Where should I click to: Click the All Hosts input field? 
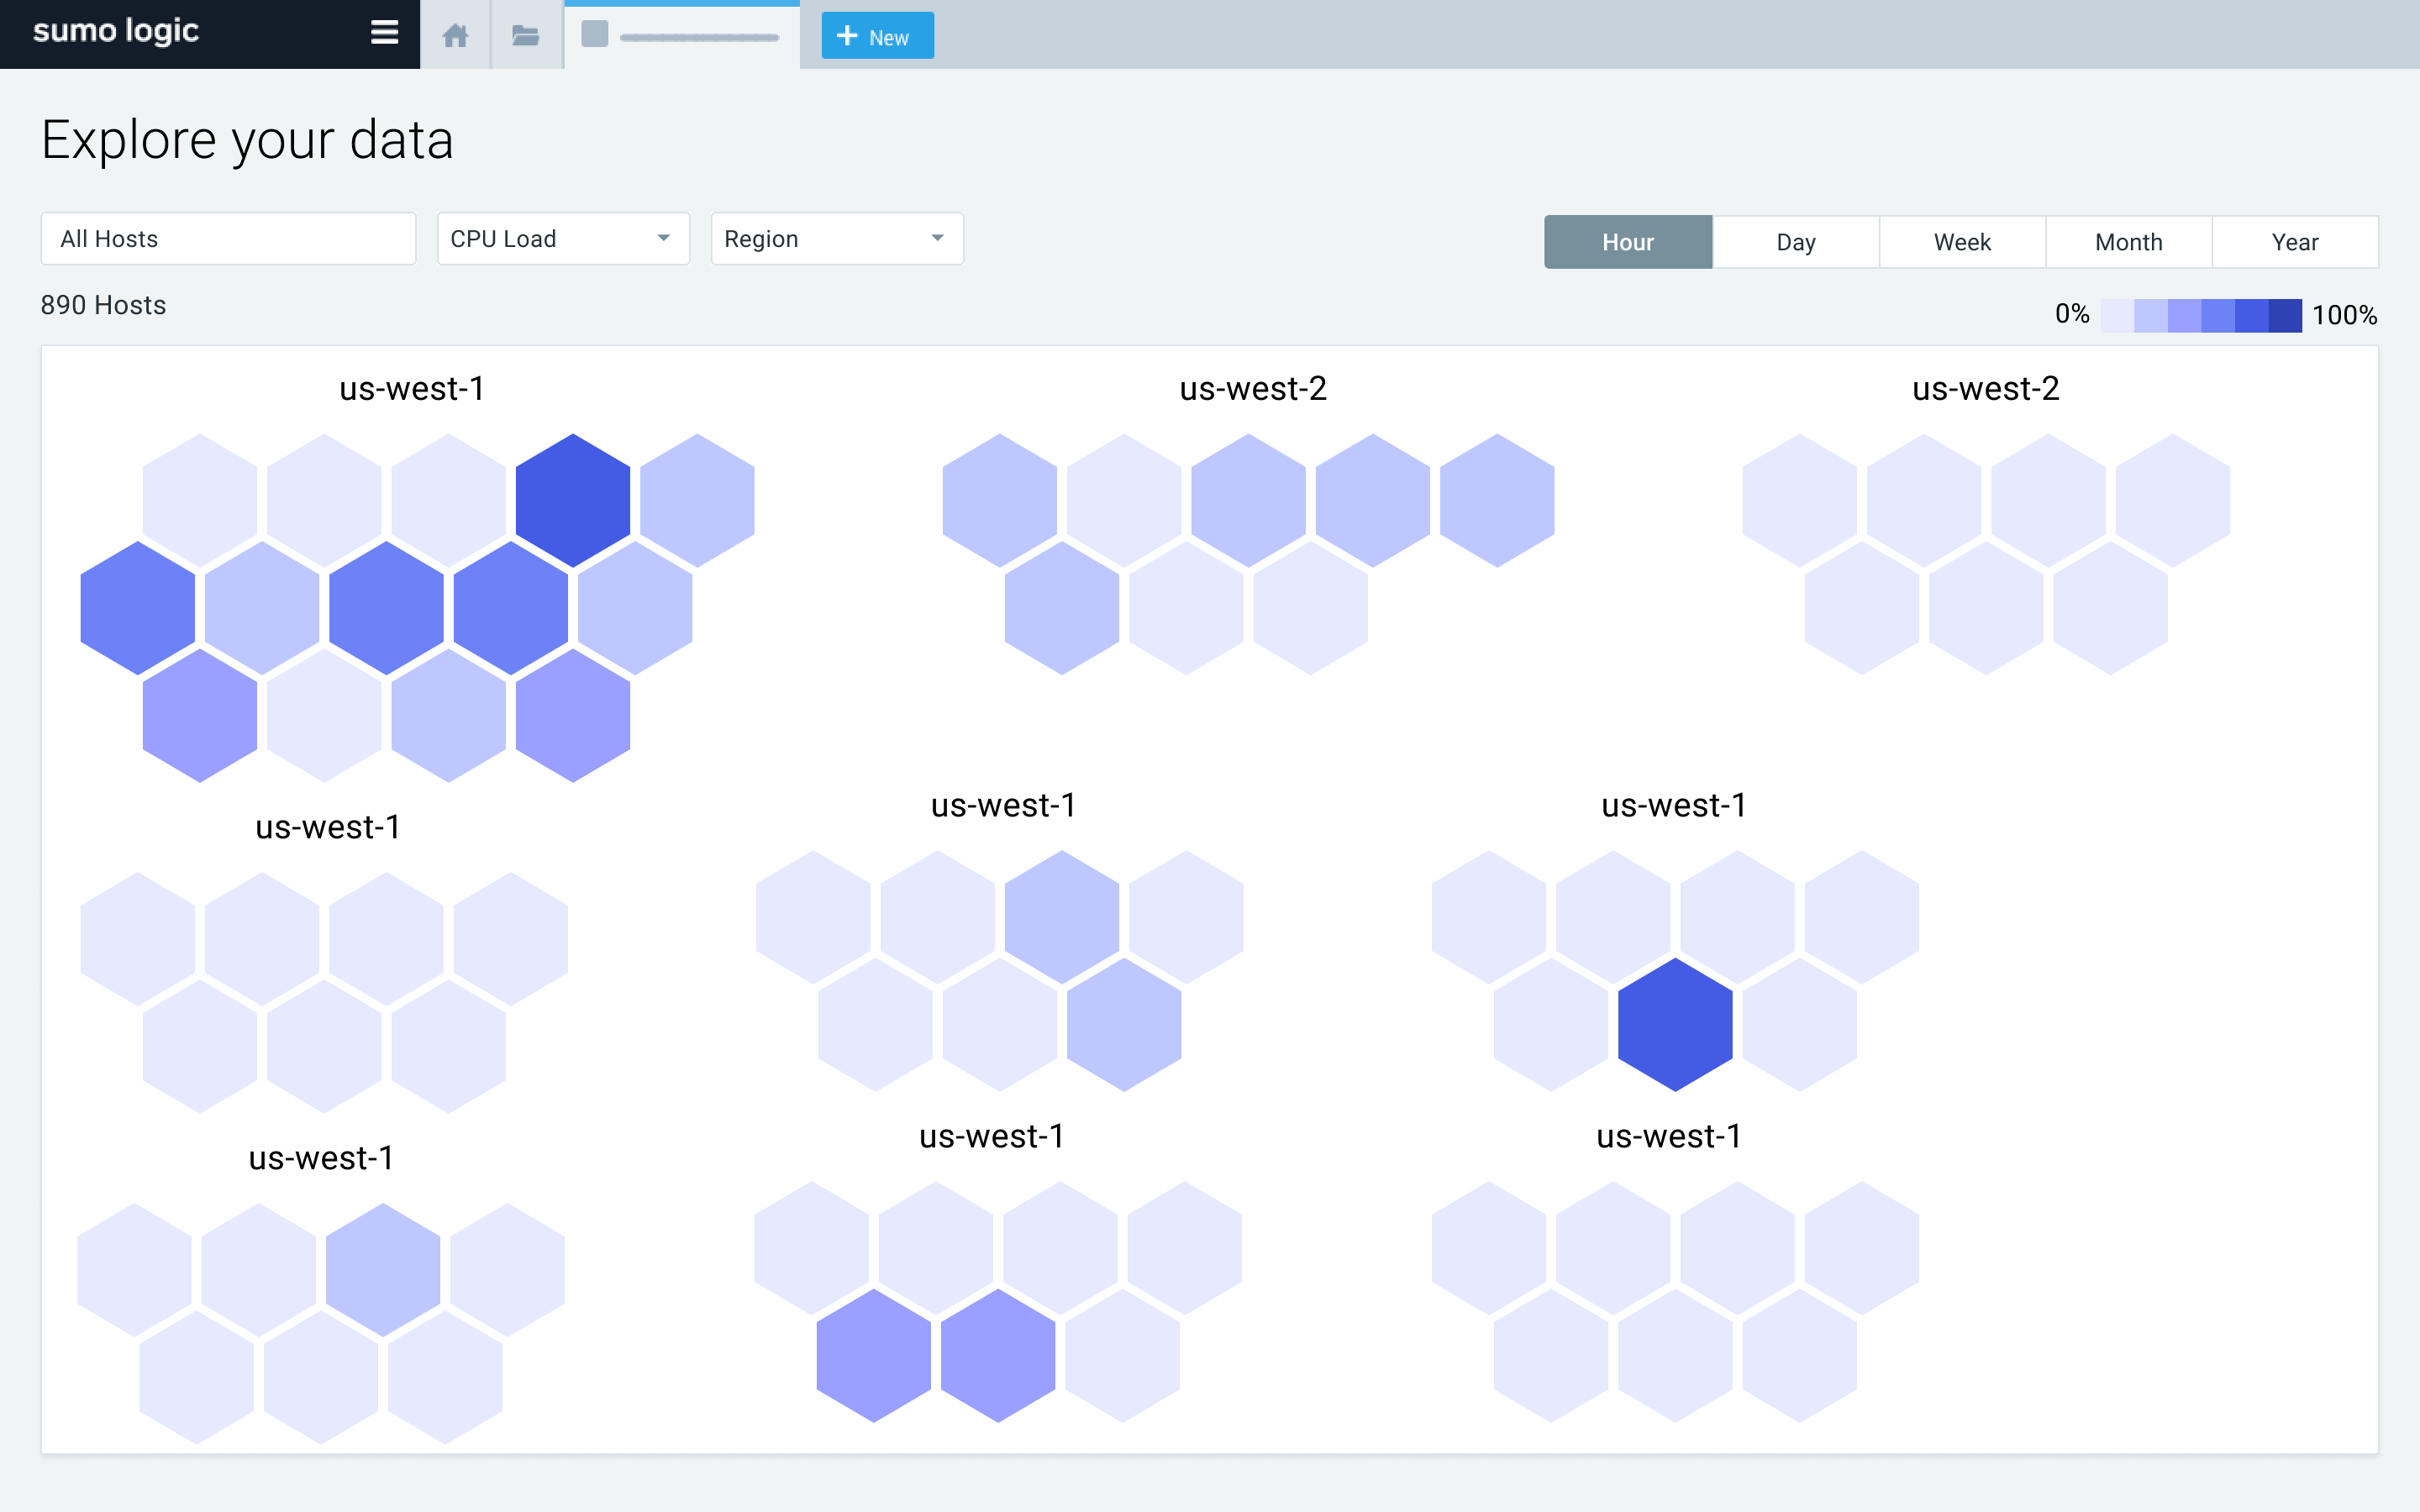coord(228,239)
